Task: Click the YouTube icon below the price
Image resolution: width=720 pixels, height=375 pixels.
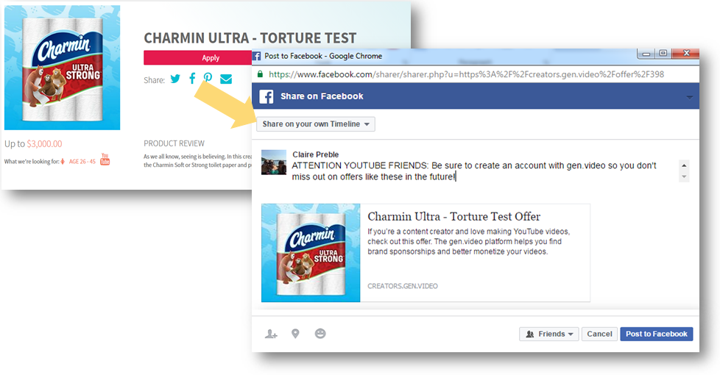Action: pyautogui.click(x=105, y=159)
